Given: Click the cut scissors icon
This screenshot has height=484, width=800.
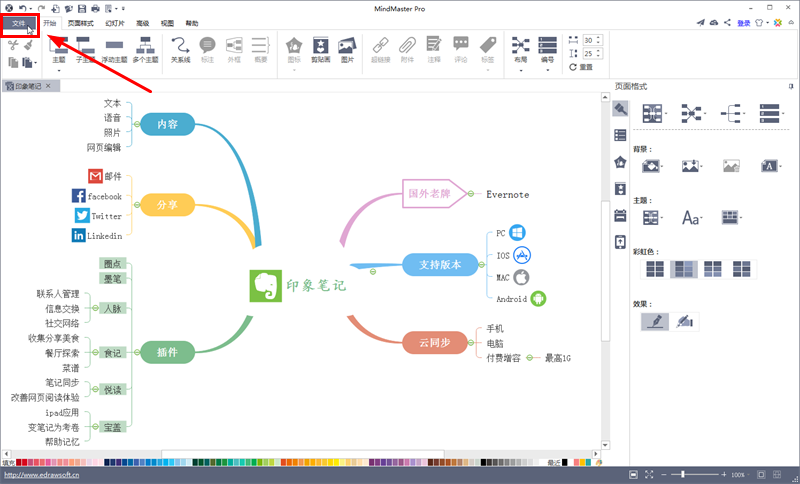Looking at the screenshot, I should pos(13,45).
